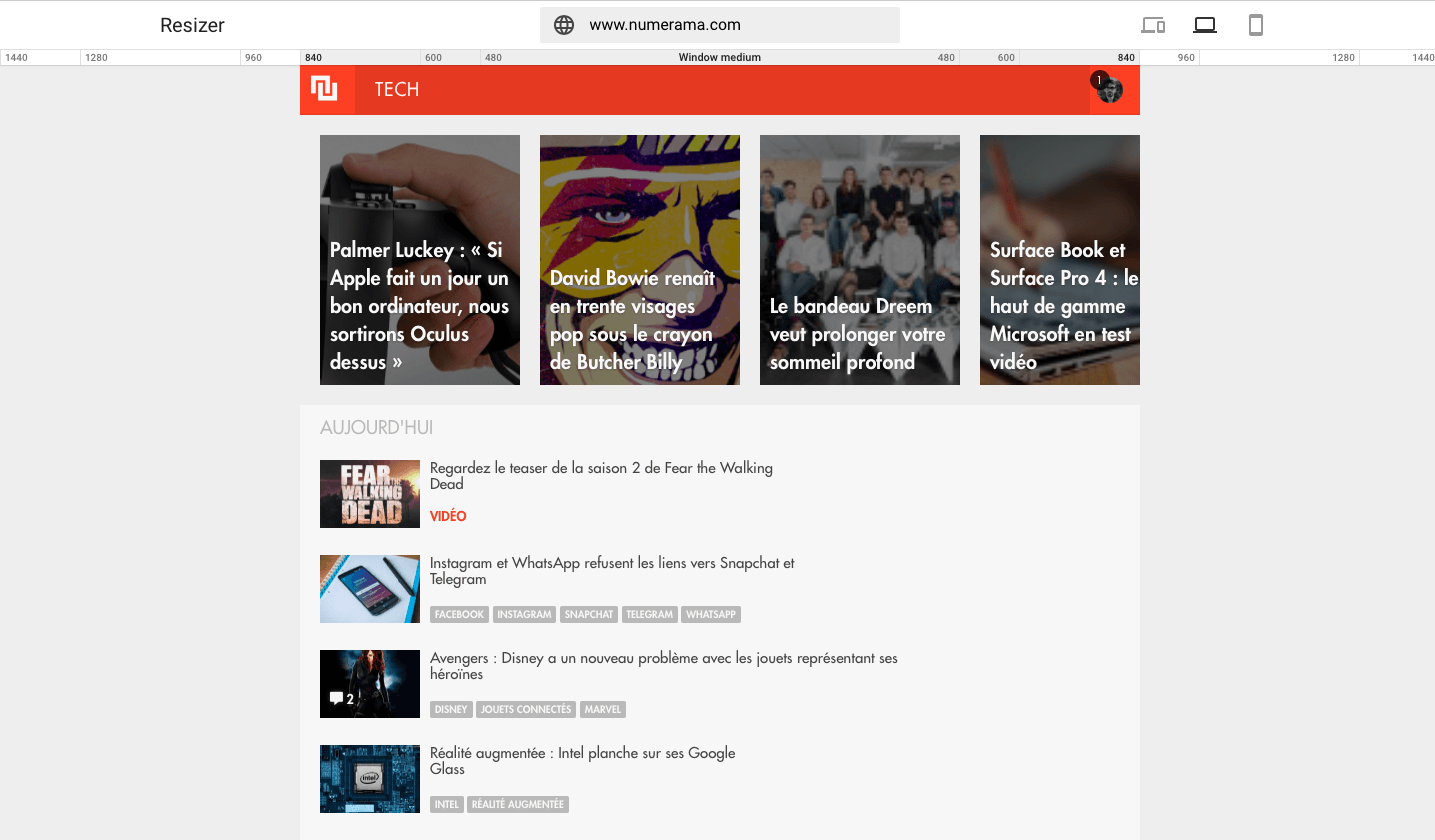Click the RÉALITÉ AUGMENTÉE tag

pyautogui.click(x=518, y=804)
